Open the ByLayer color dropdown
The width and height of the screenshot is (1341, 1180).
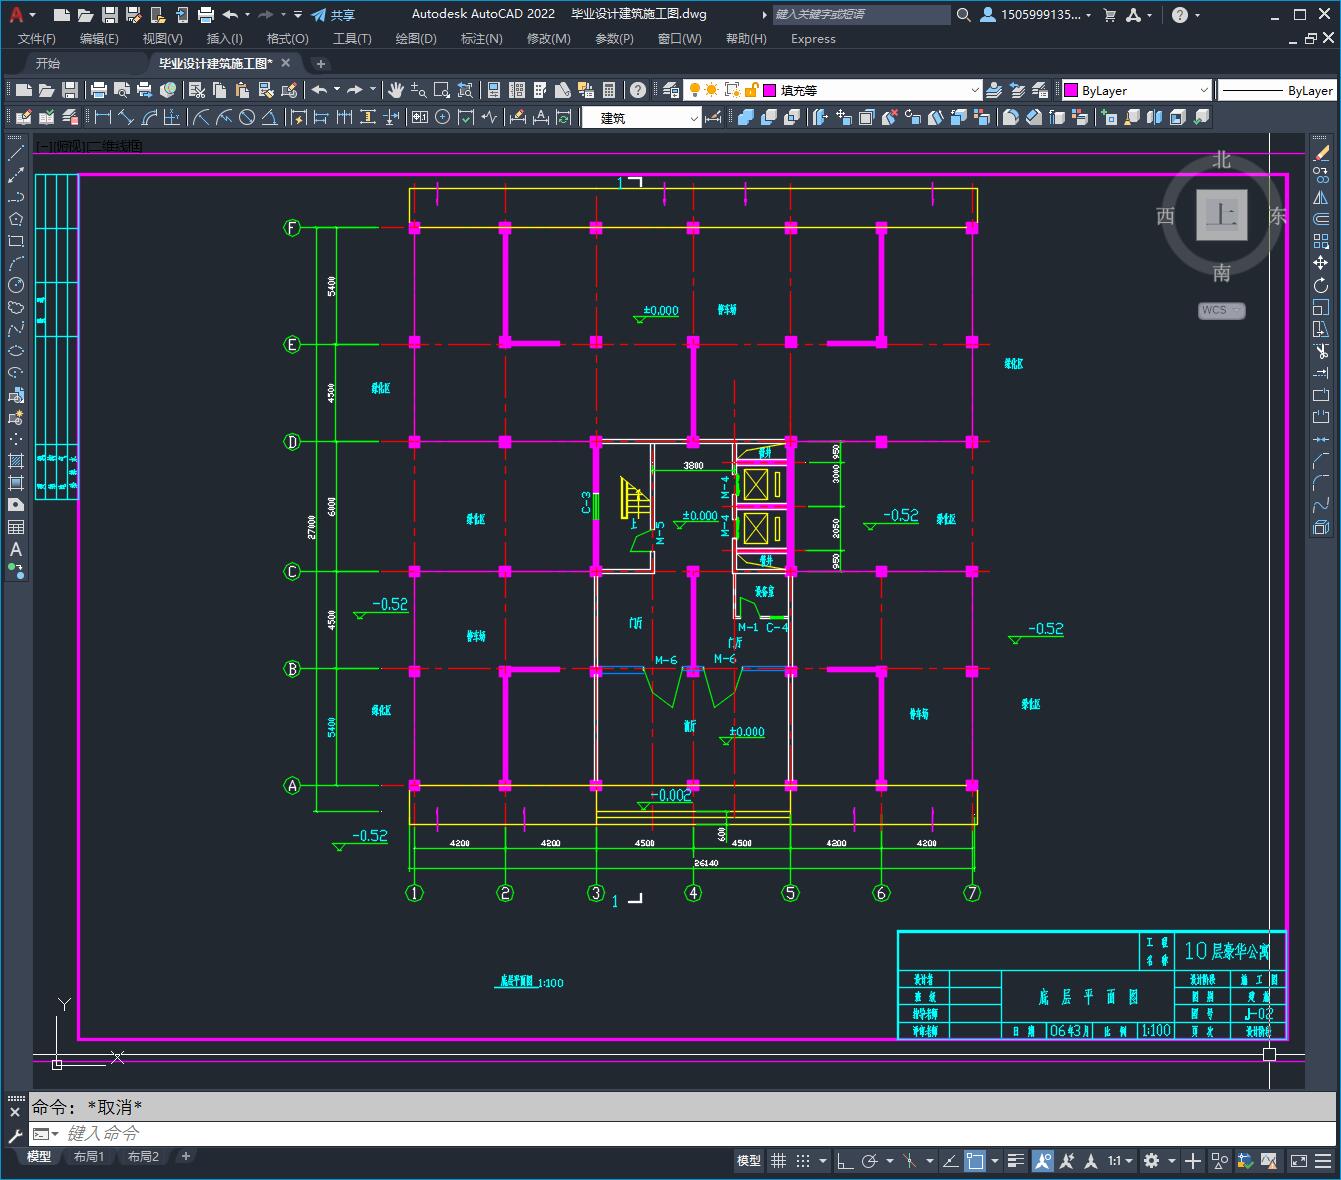(1136, 90)
